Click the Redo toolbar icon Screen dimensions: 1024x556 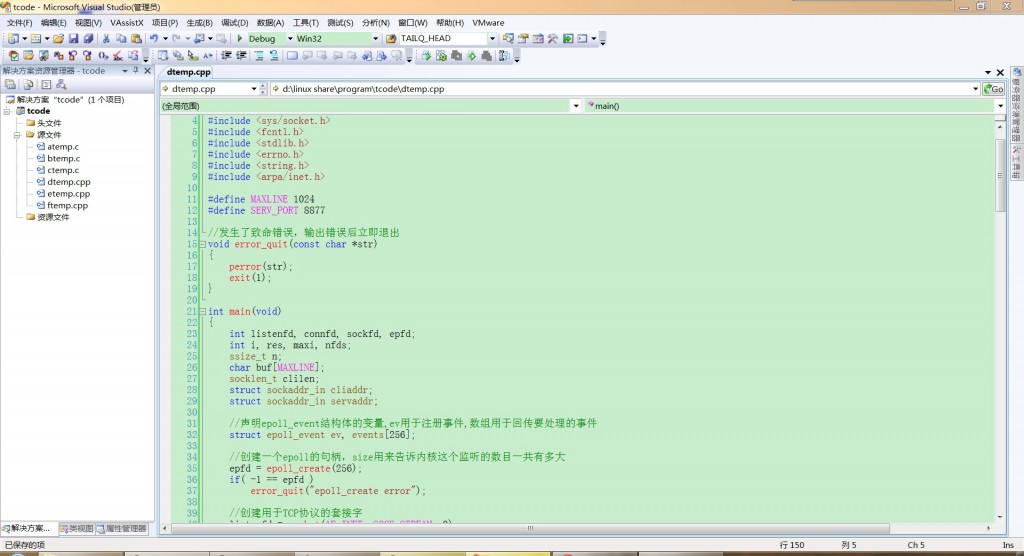pyautogui.click(x=176, y=39)
